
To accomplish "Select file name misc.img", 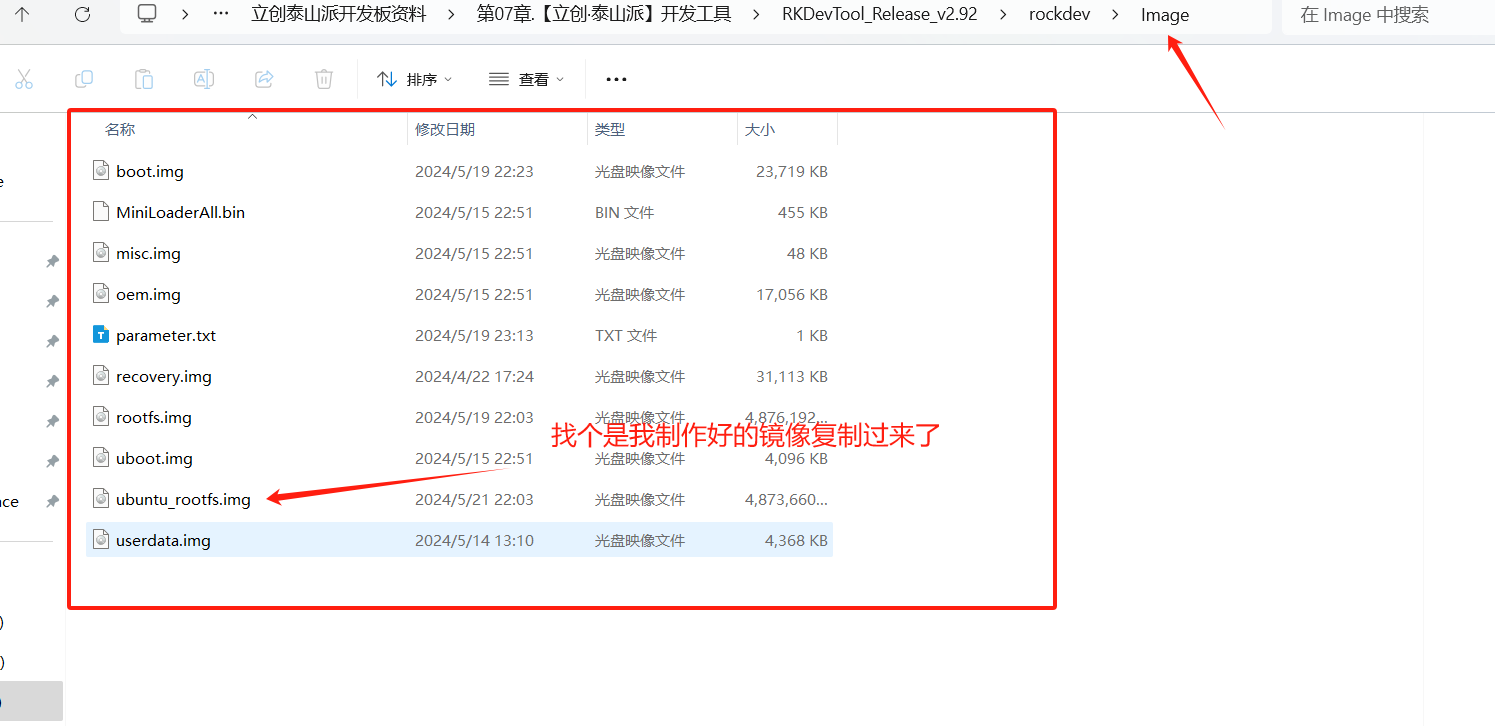I will point(148,253).
